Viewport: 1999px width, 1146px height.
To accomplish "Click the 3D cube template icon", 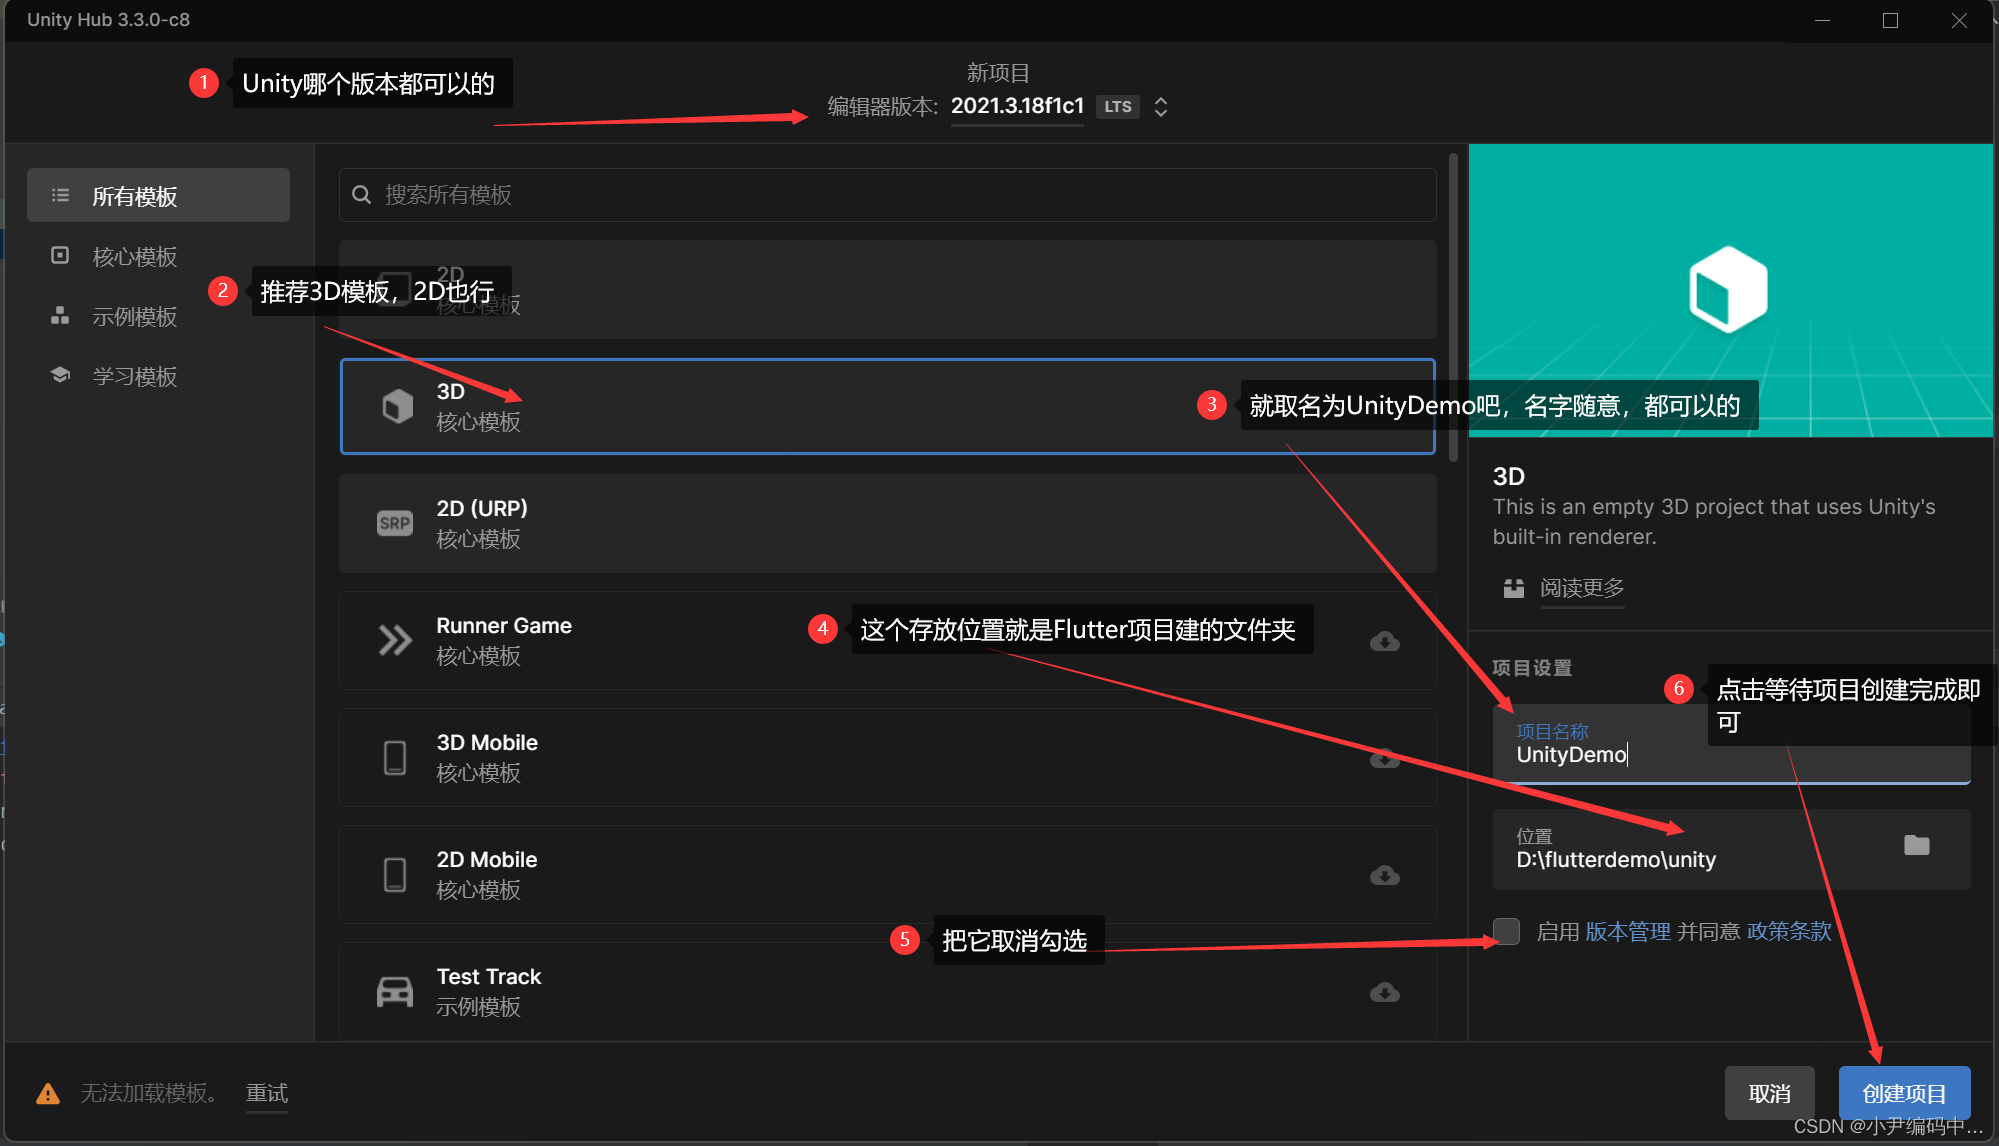I will 397,406.
